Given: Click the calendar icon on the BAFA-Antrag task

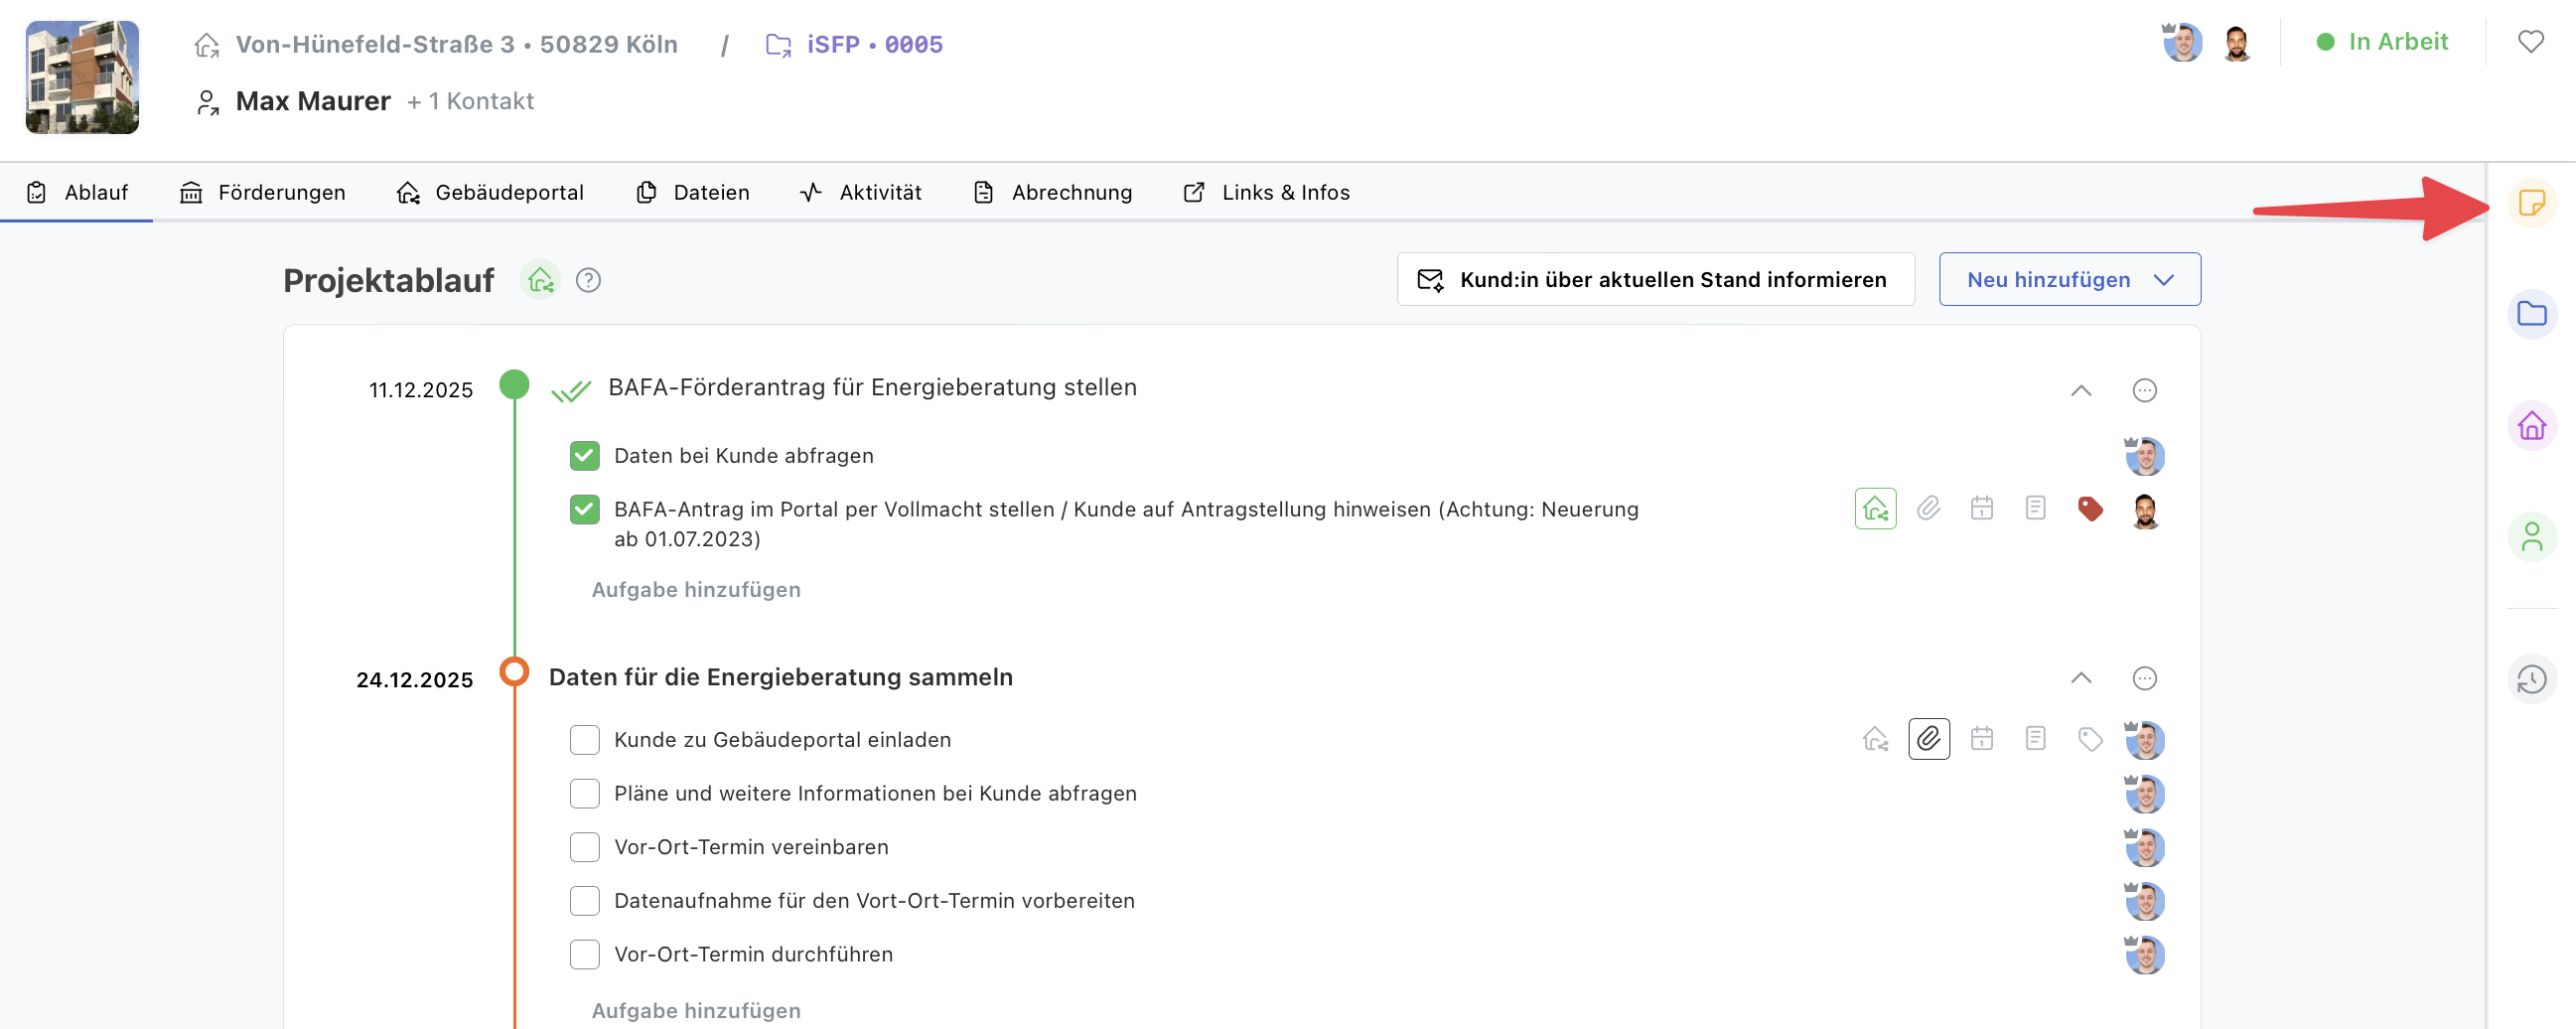Looking at the screenshot, I should pyautogui.click(x=1981, y=509).
